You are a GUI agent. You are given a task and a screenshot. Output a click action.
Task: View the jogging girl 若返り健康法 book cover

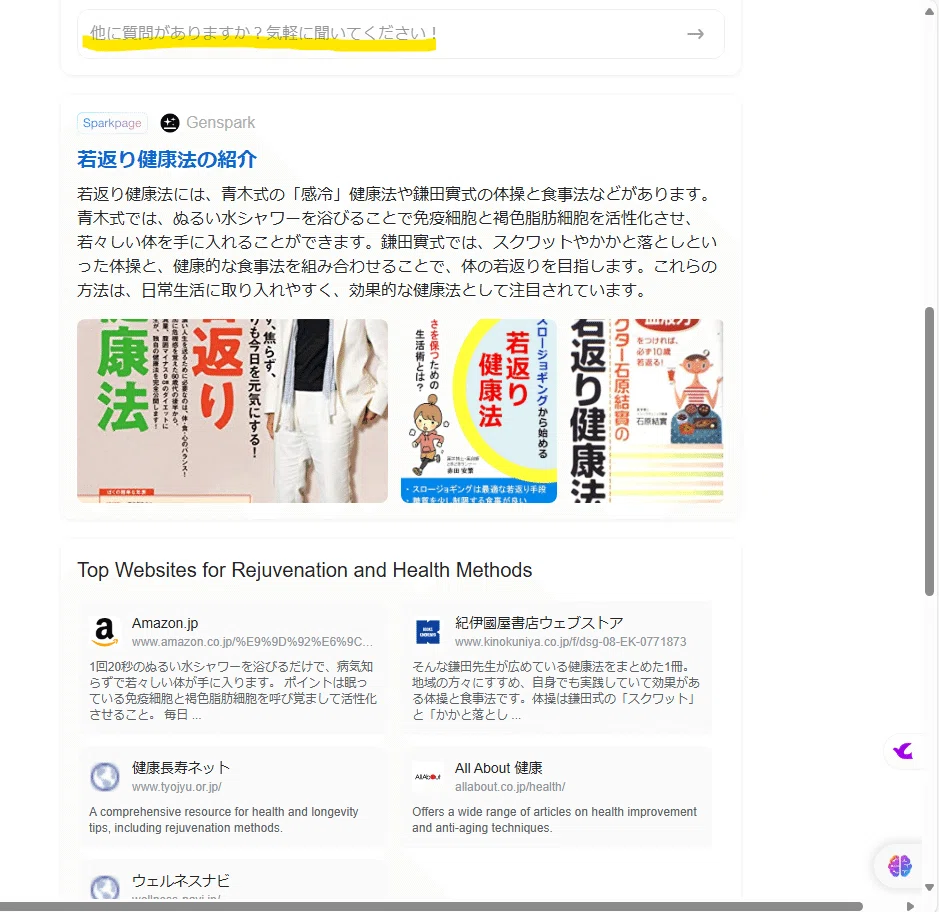tap(478, 411)
